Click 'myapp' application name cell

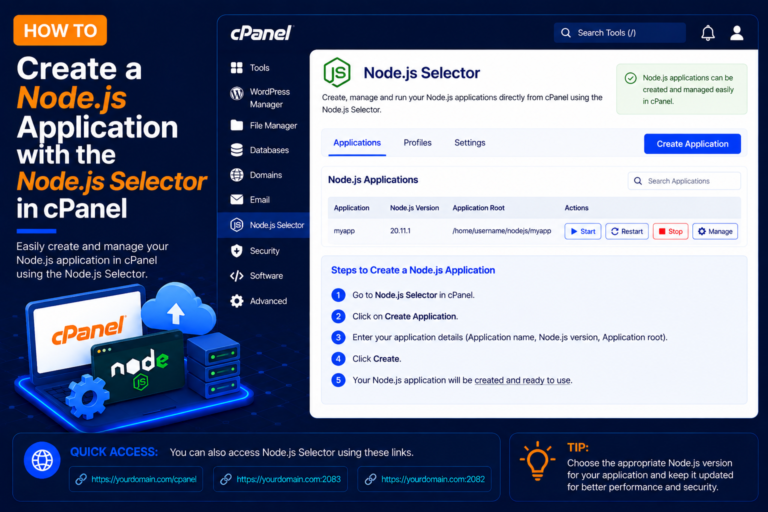pos(344,231)
